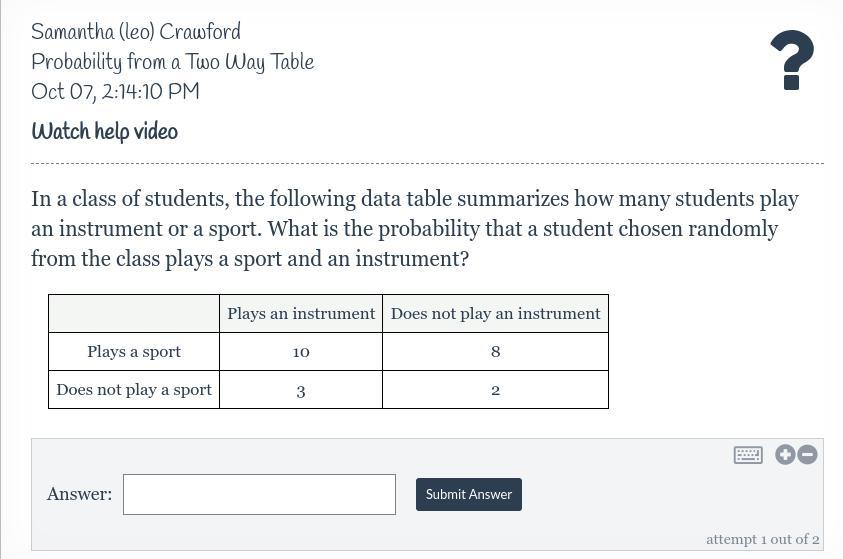
Task: Click the 'attempt 1 out of 2' text
Action: tap(762, 539)
